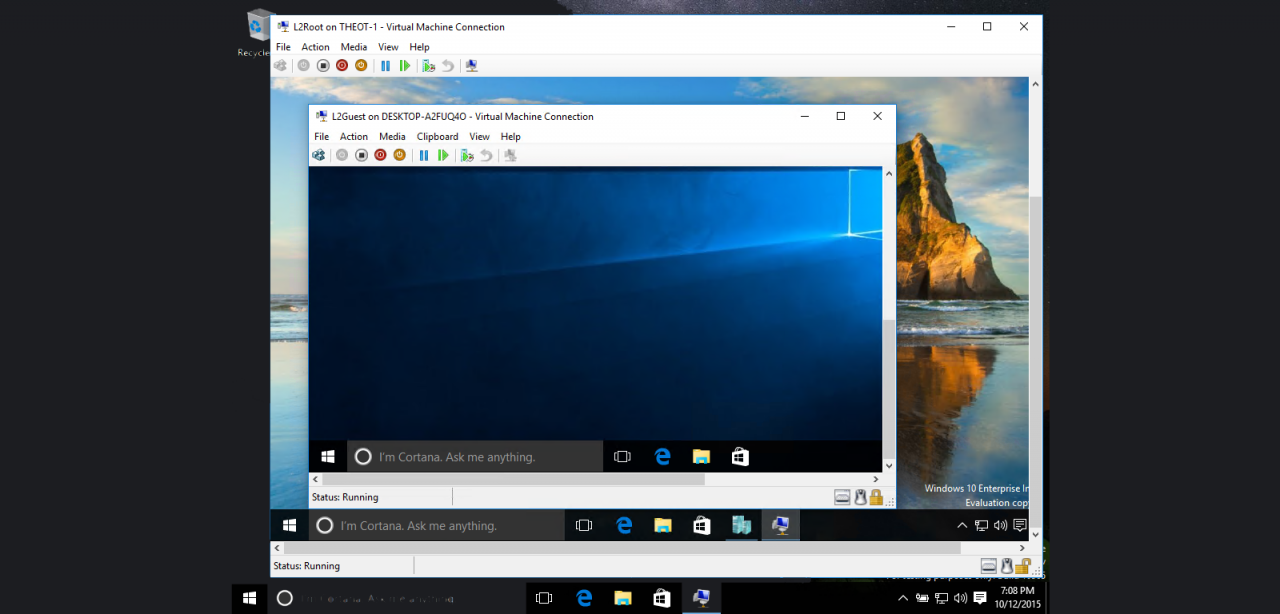Launch Edge from the L2Root desktop taskbar
This screenshot has width=1280, height=614.
click(x=624, y=525)
